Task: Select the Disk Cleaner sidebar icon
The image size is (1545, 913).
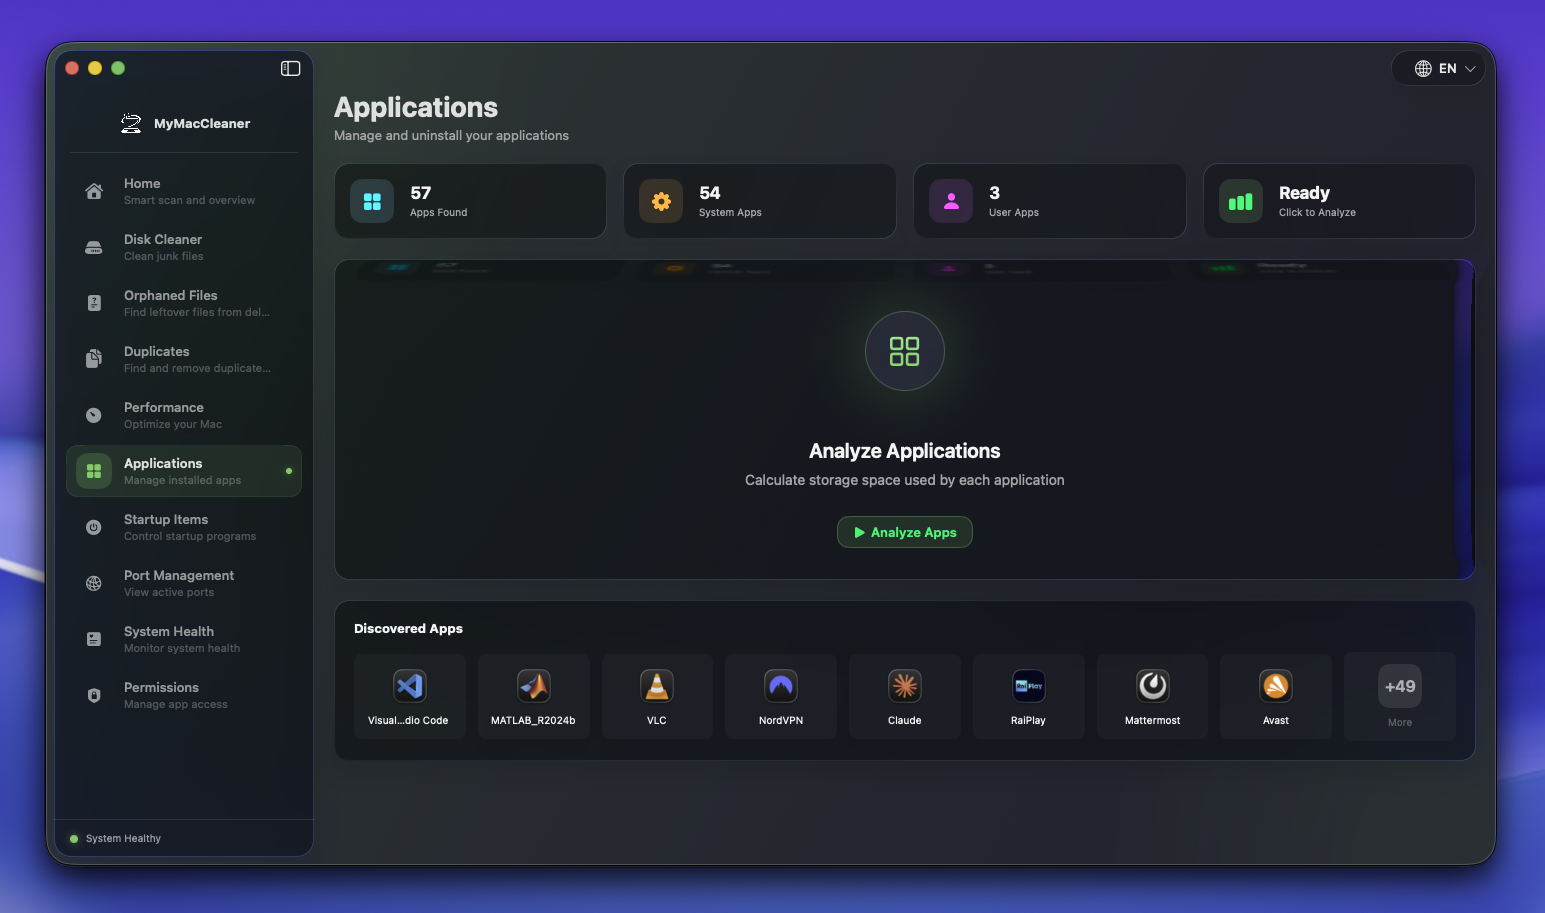Action: (93, 247)
